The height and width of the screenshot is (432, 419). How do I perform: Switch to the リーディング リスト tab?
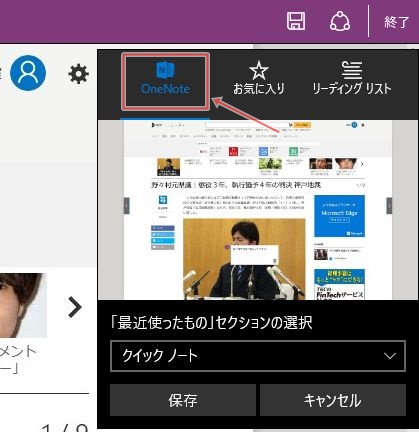coord(352,79)
